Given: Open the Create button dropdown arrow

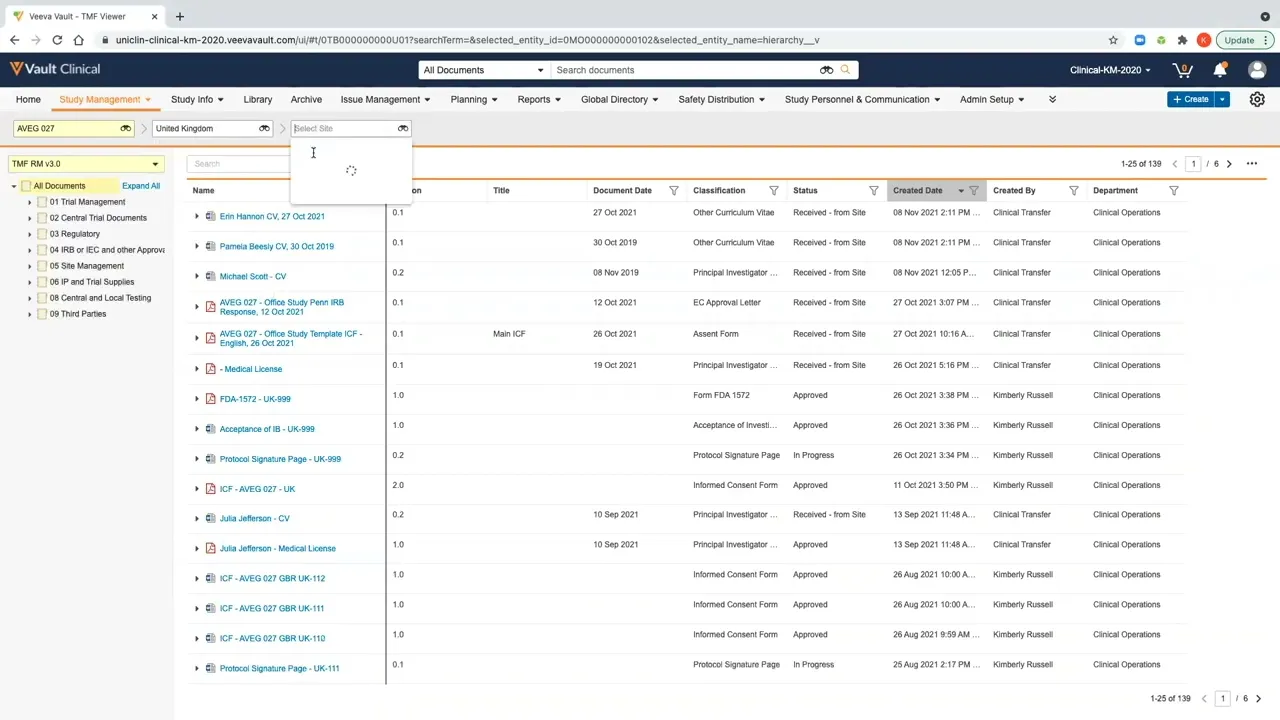Looking at the screenshot, I should [x=1222, y=99].
